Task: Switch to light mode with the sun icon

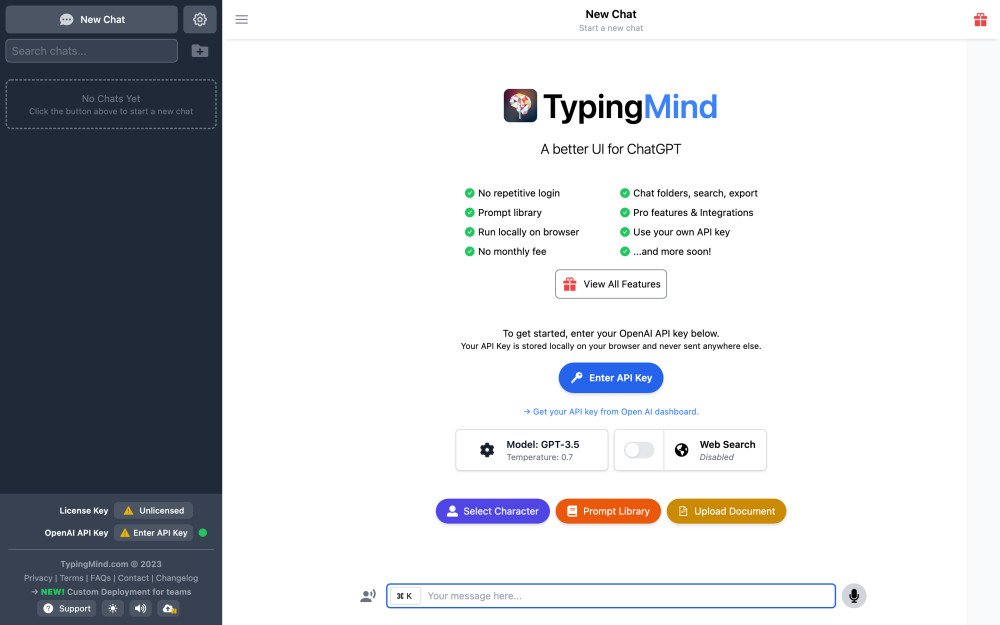Action: 112,608
